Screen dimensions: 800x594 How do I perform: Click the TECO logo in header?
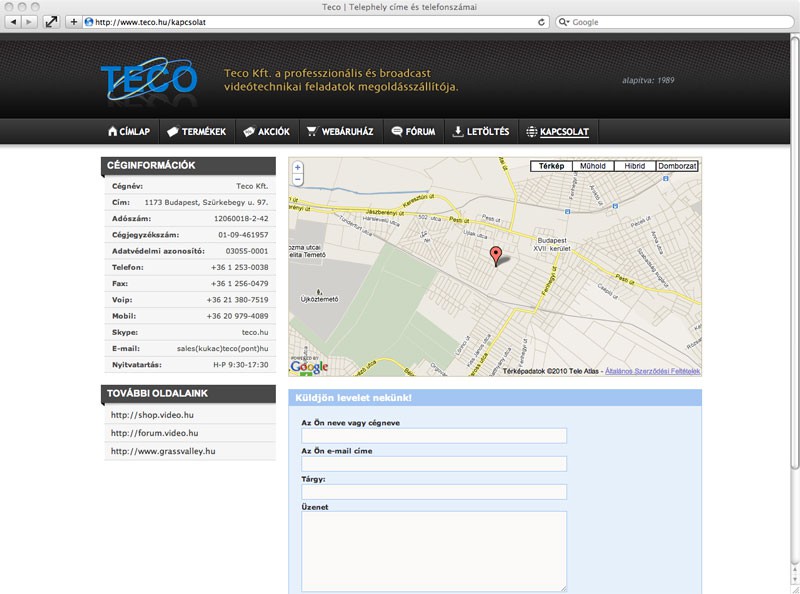[148, 80]
